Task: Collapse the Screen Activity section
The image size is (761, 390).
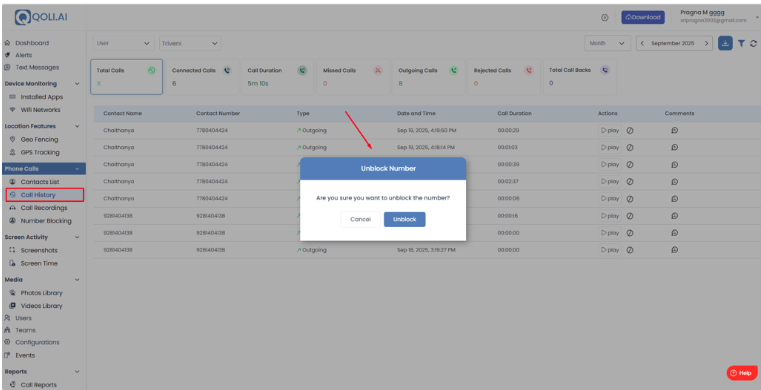Action: pos(77,237)
